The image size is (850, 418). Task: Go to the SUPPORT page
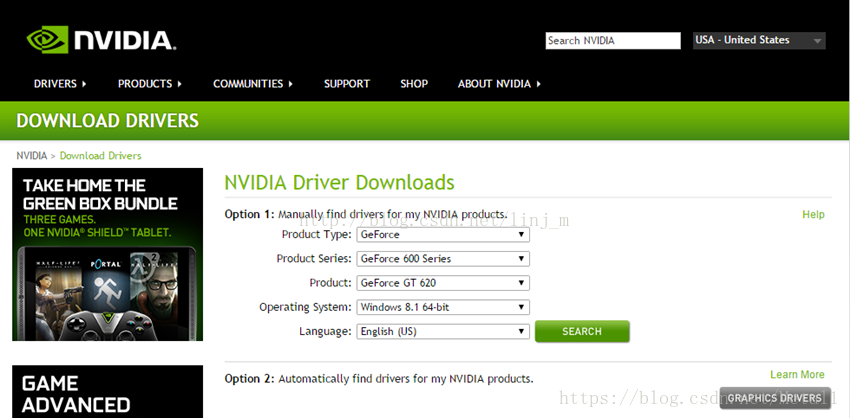click(347, 83)
